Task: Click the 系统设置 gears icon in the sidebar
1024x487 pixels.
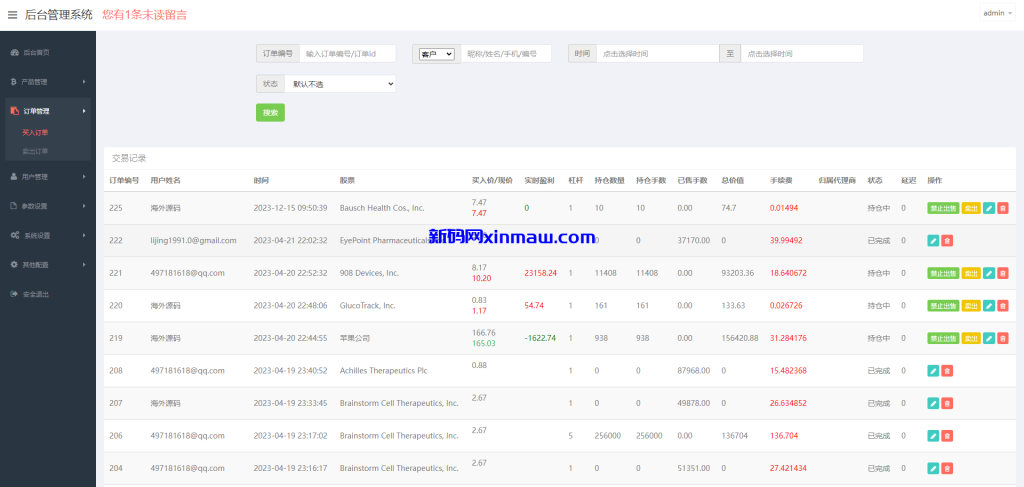Action: coord(14,235)
